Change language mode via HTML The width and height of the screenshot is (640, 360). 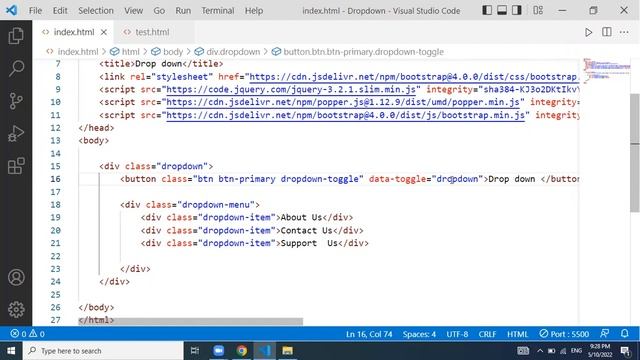[x=518, y=334]
